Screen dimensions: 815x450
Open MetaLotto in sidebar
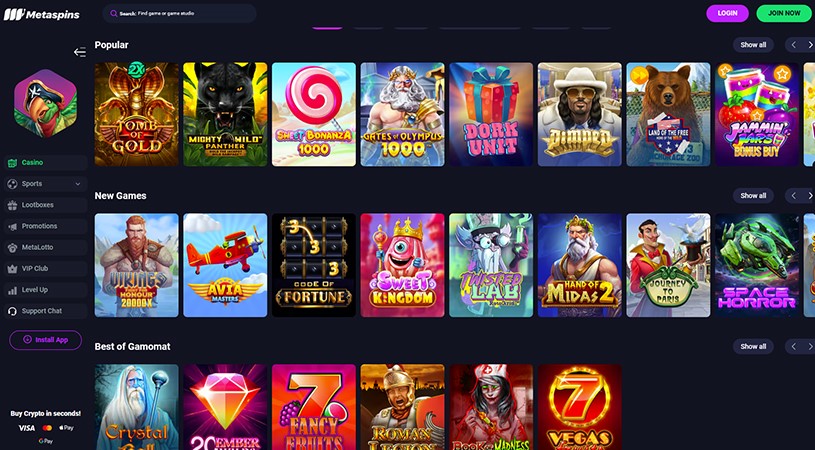(x=46, y=247)
